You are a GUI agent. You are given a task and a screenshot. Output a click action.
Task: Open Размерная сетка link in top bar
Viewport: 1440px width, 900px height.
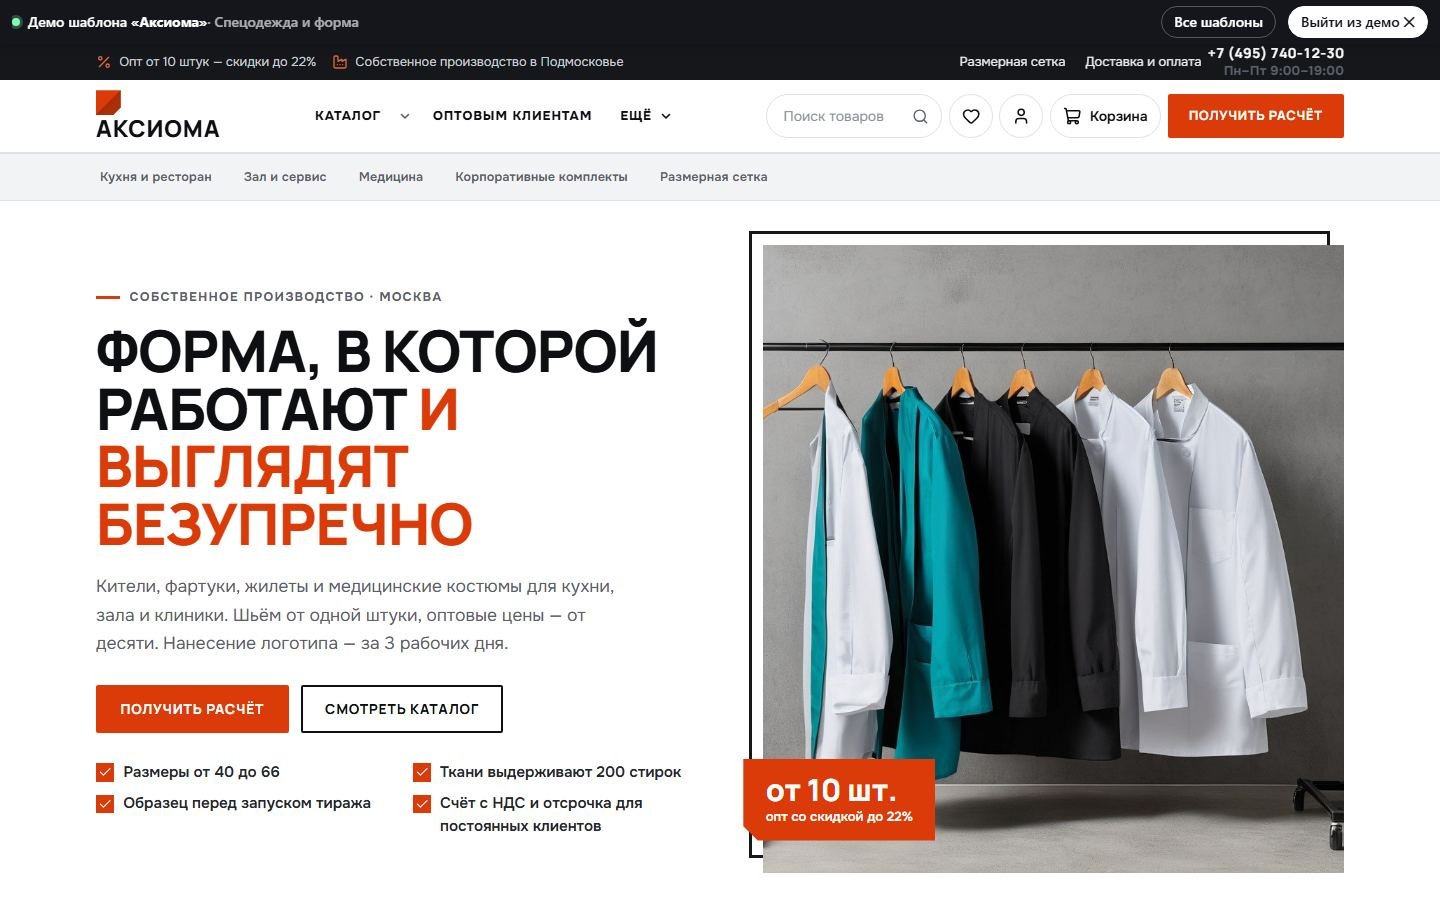[x=1012, y=62]
